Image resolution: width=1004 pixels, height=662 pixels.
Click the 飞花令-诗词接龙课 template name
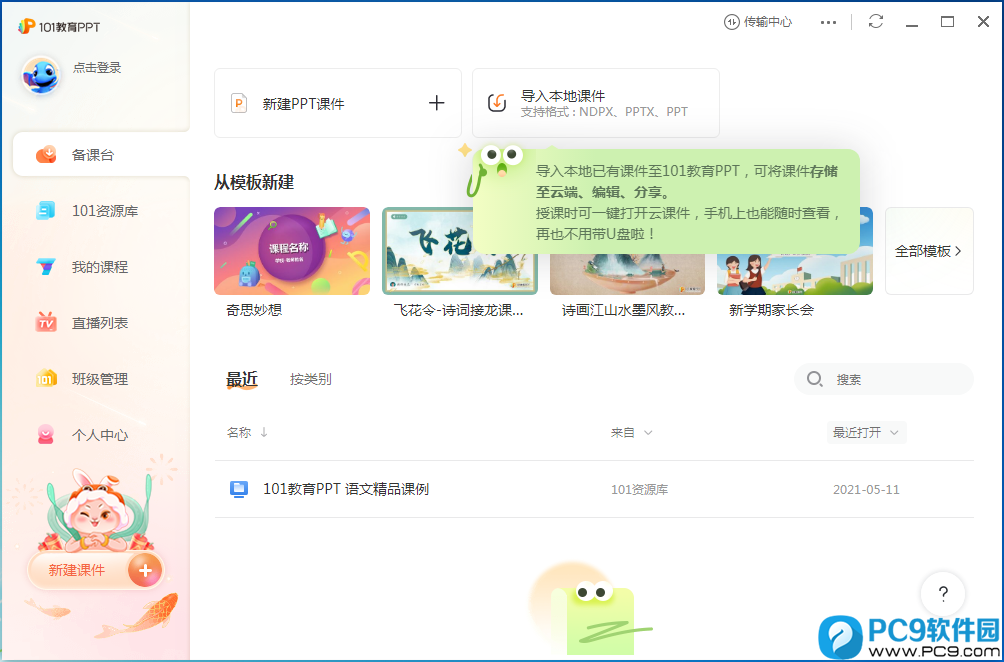458,310
